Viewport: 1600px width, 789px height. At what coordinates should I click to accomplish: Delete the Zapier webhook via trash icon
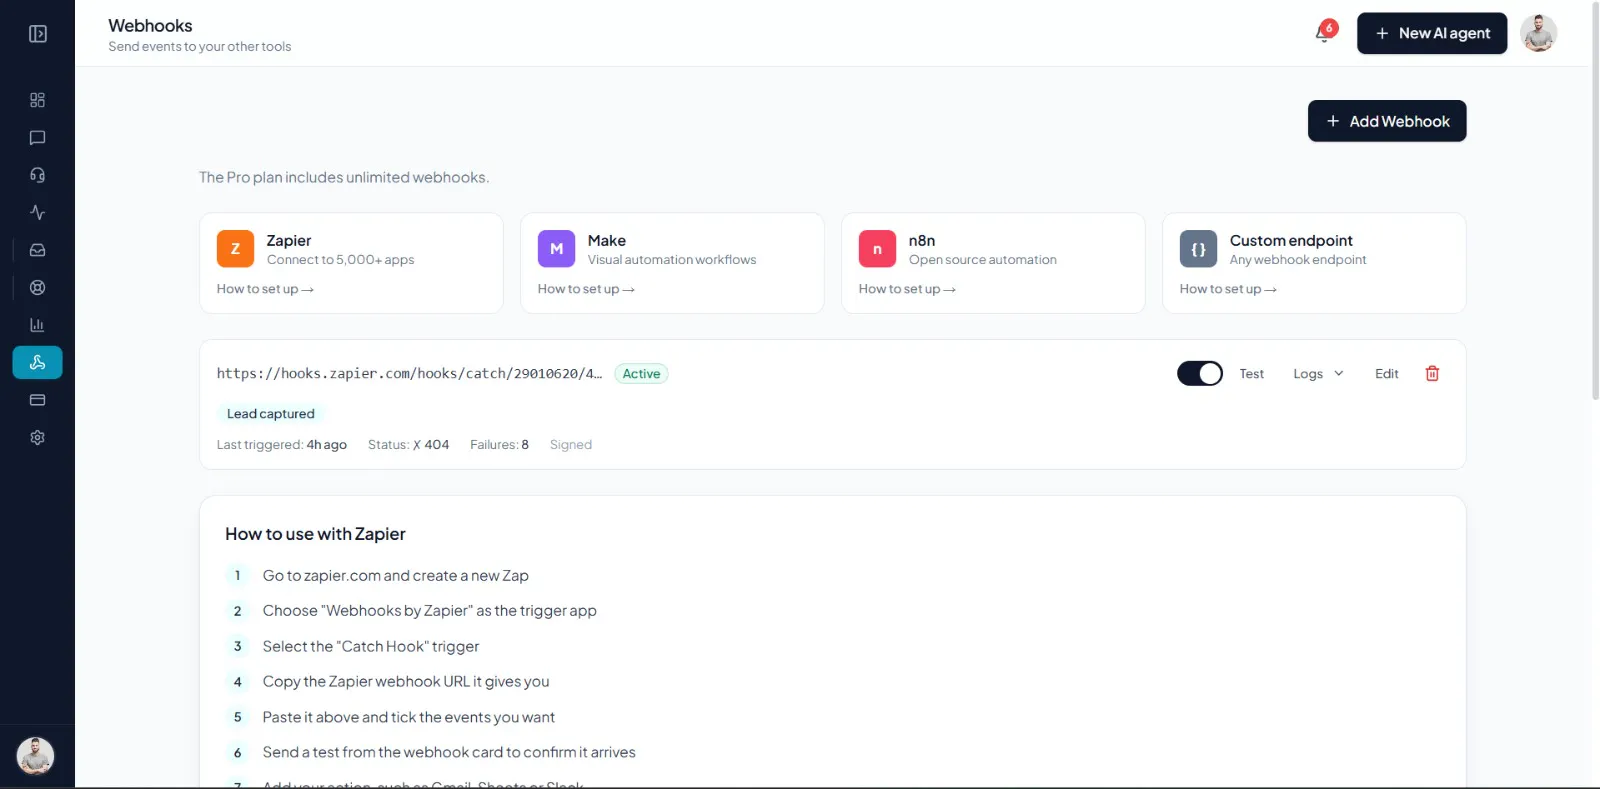pyautogui.click(x=1432, y=373)
